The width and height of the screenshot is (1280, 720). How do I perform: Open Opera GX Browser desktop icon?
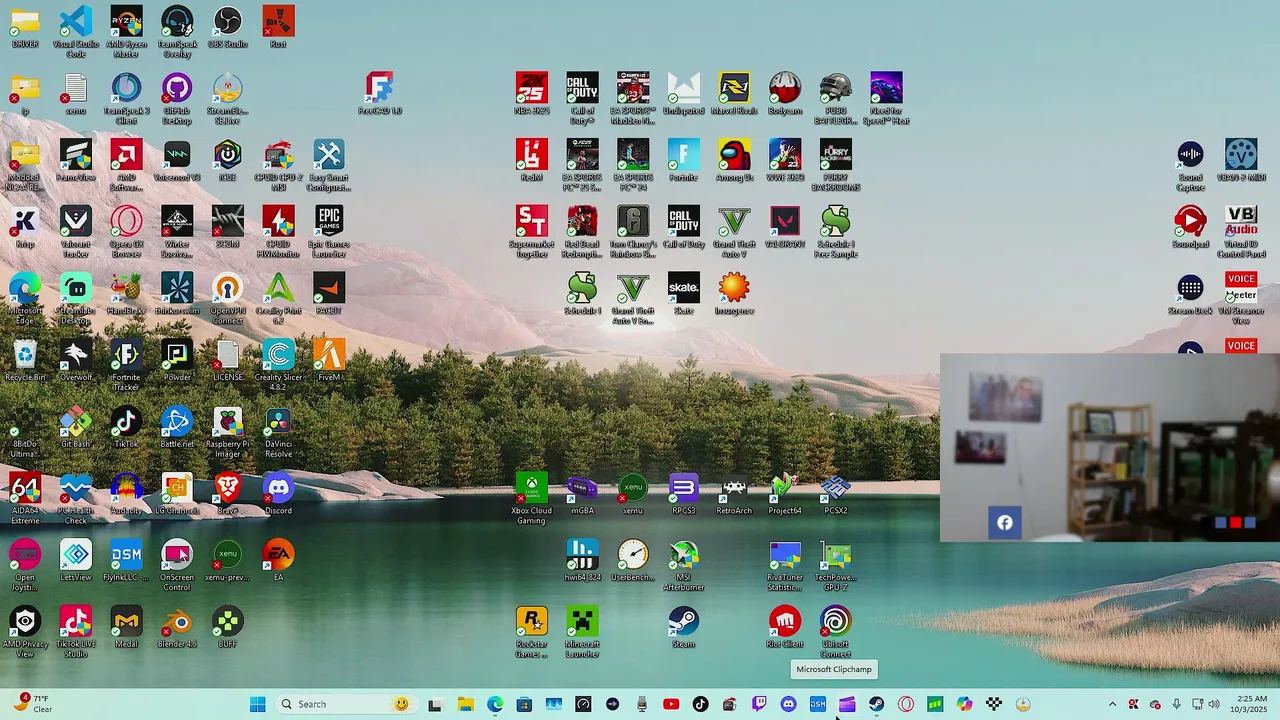pyautogui.click(x=126, y=231)
